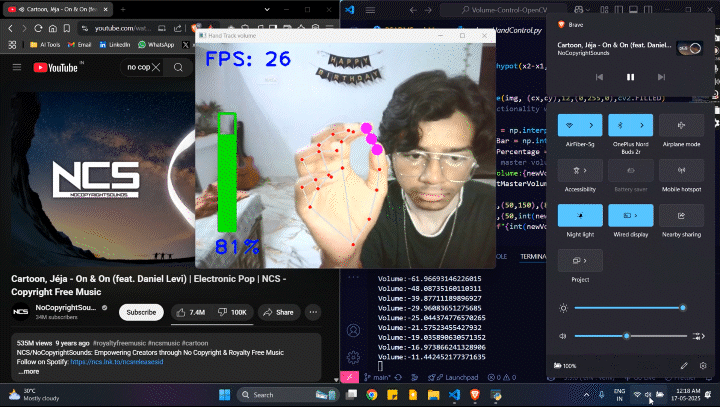Open the Email bookmark
Image resolution: width=720 pixels, height=407 pixels.
(x=79, y=45)
